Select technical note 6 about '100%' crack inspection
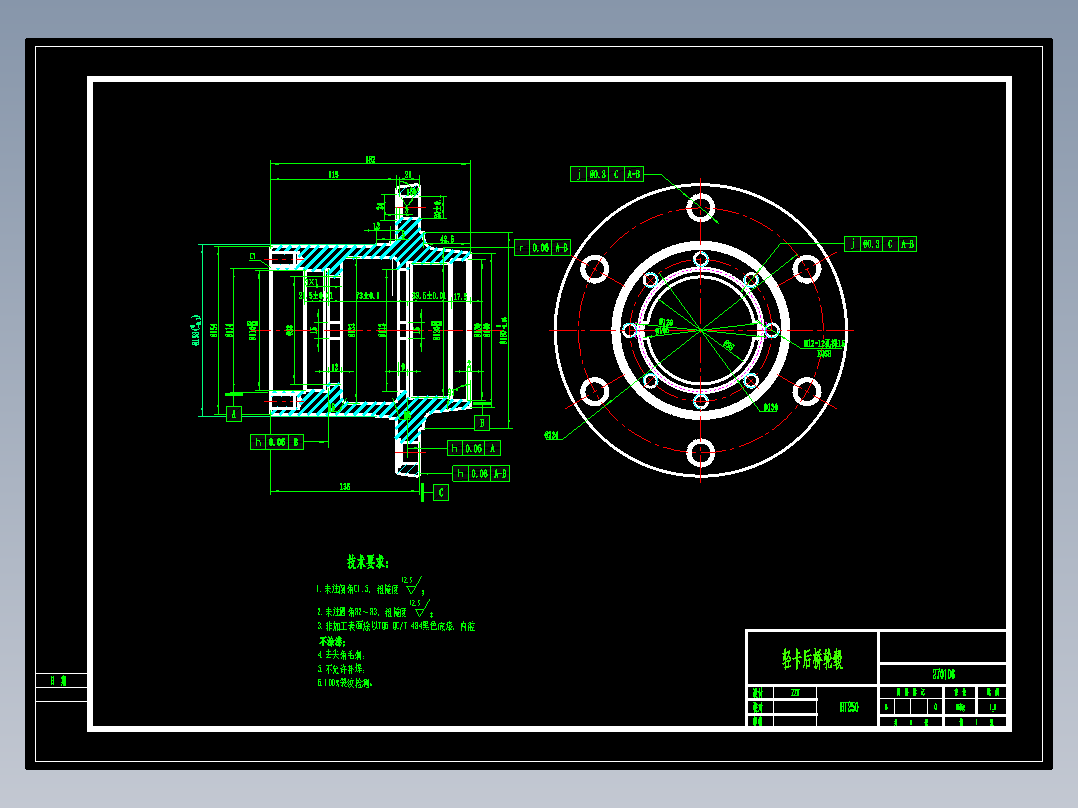The height and width of the screenshot is (808, 1078). click(x=344, y=683)
